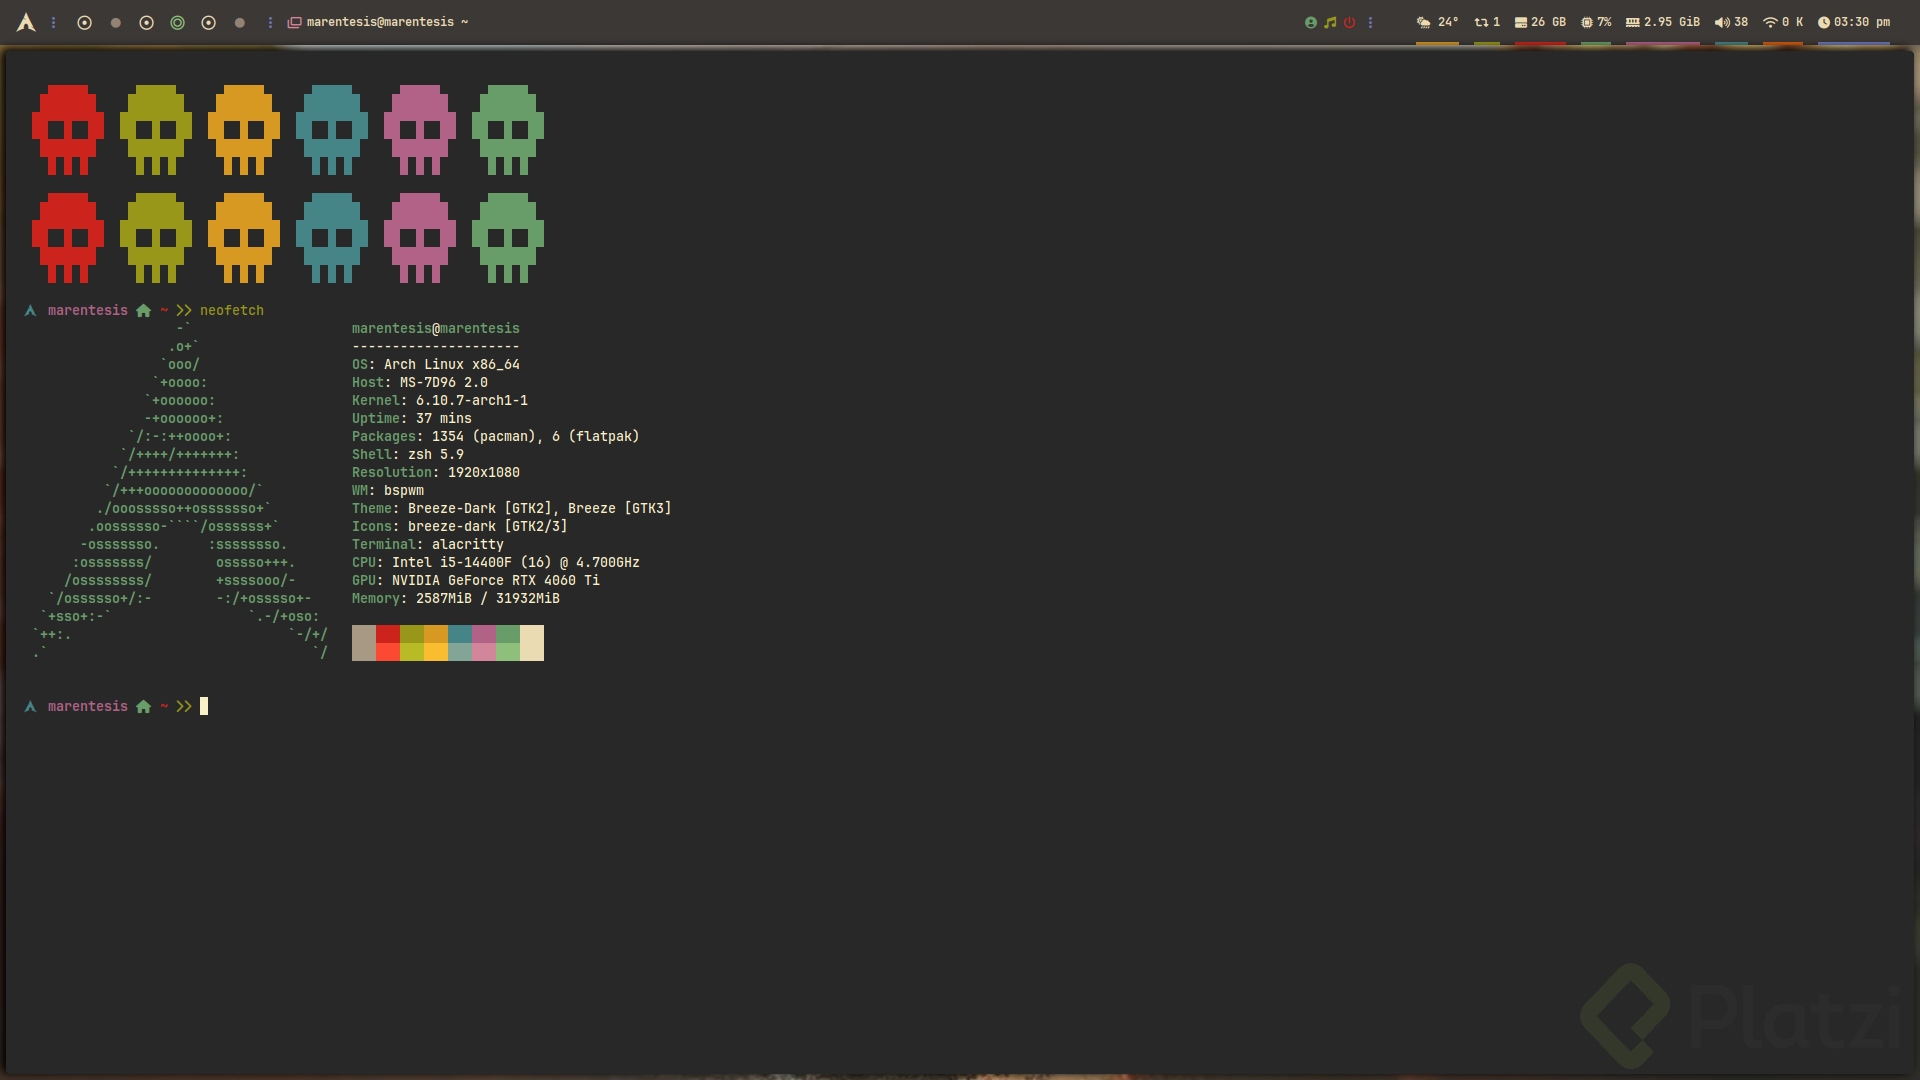Click the pending updates indicator
Viewport: 1920px width, 1080px height.
(1487, 22)
